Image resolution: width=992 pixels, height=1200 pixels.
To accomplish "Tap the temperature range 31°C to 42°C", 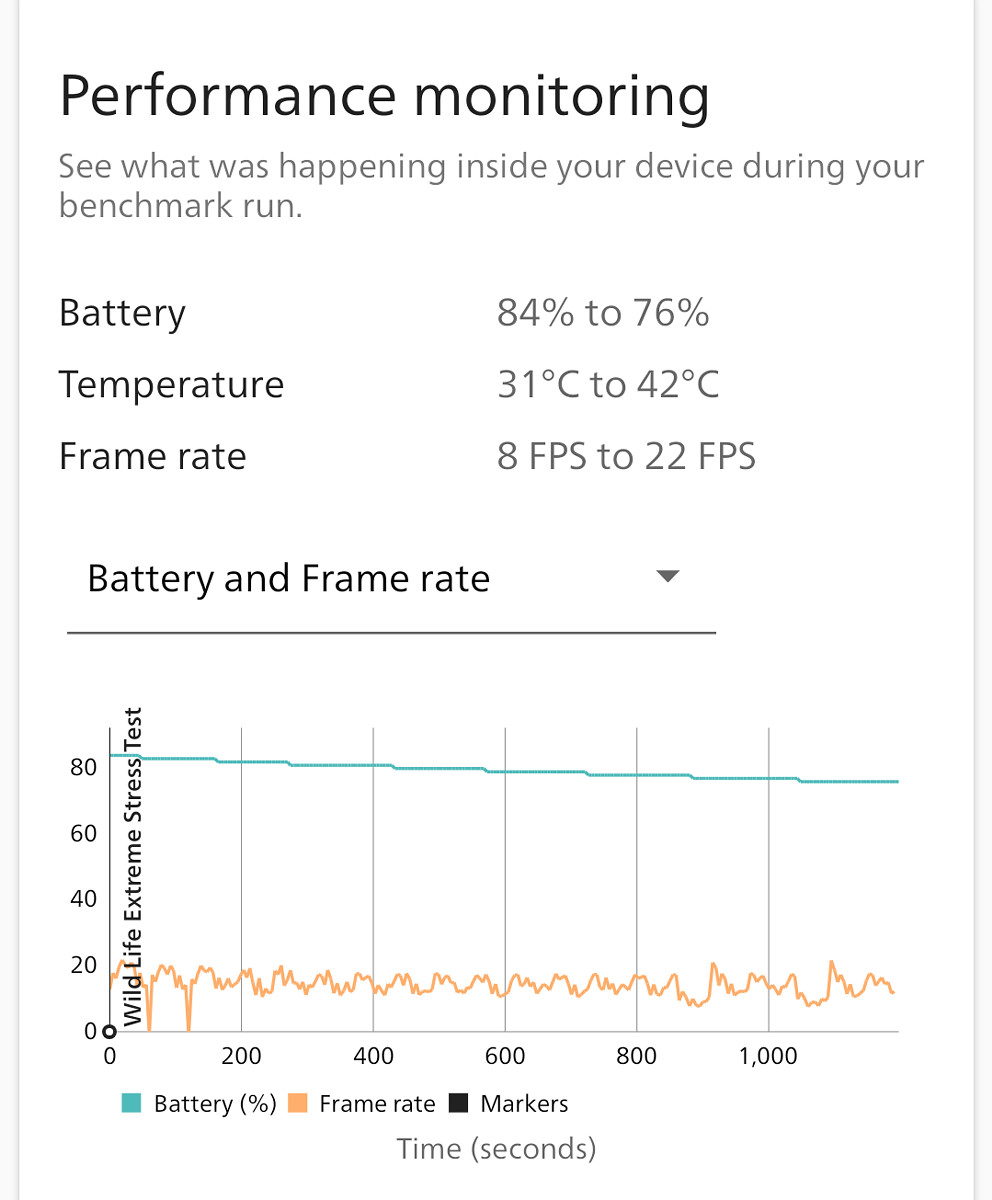I will click(x=608, y=384).
